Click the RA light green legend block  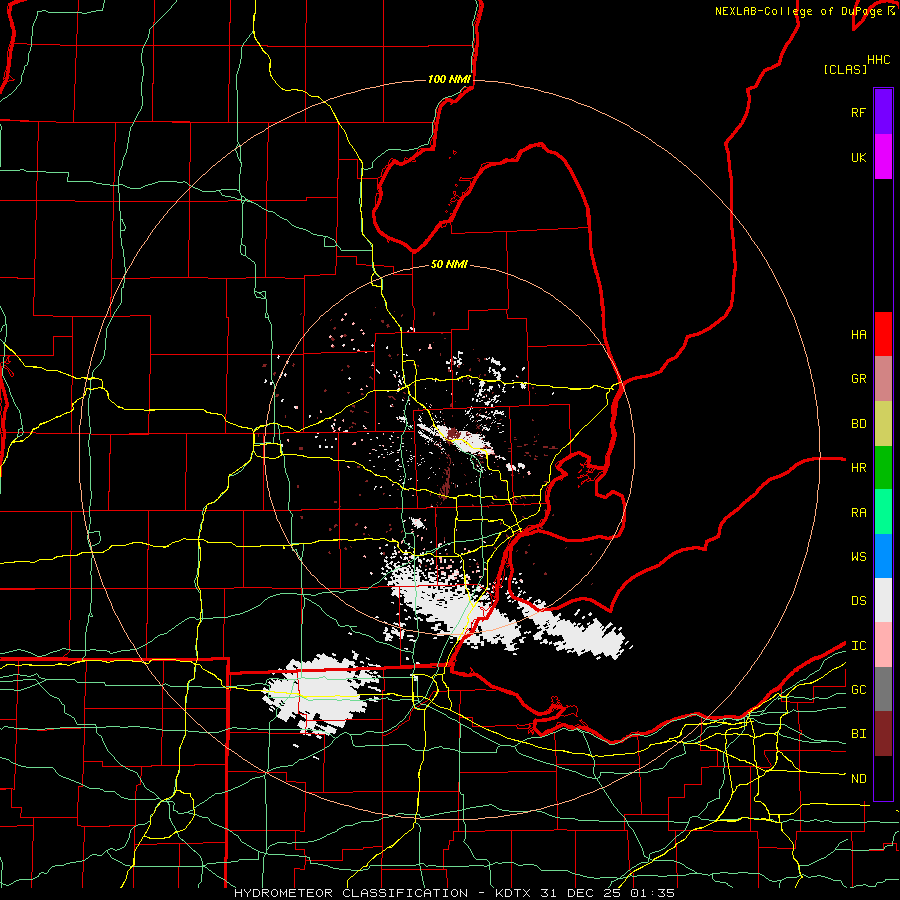point(883,512)
